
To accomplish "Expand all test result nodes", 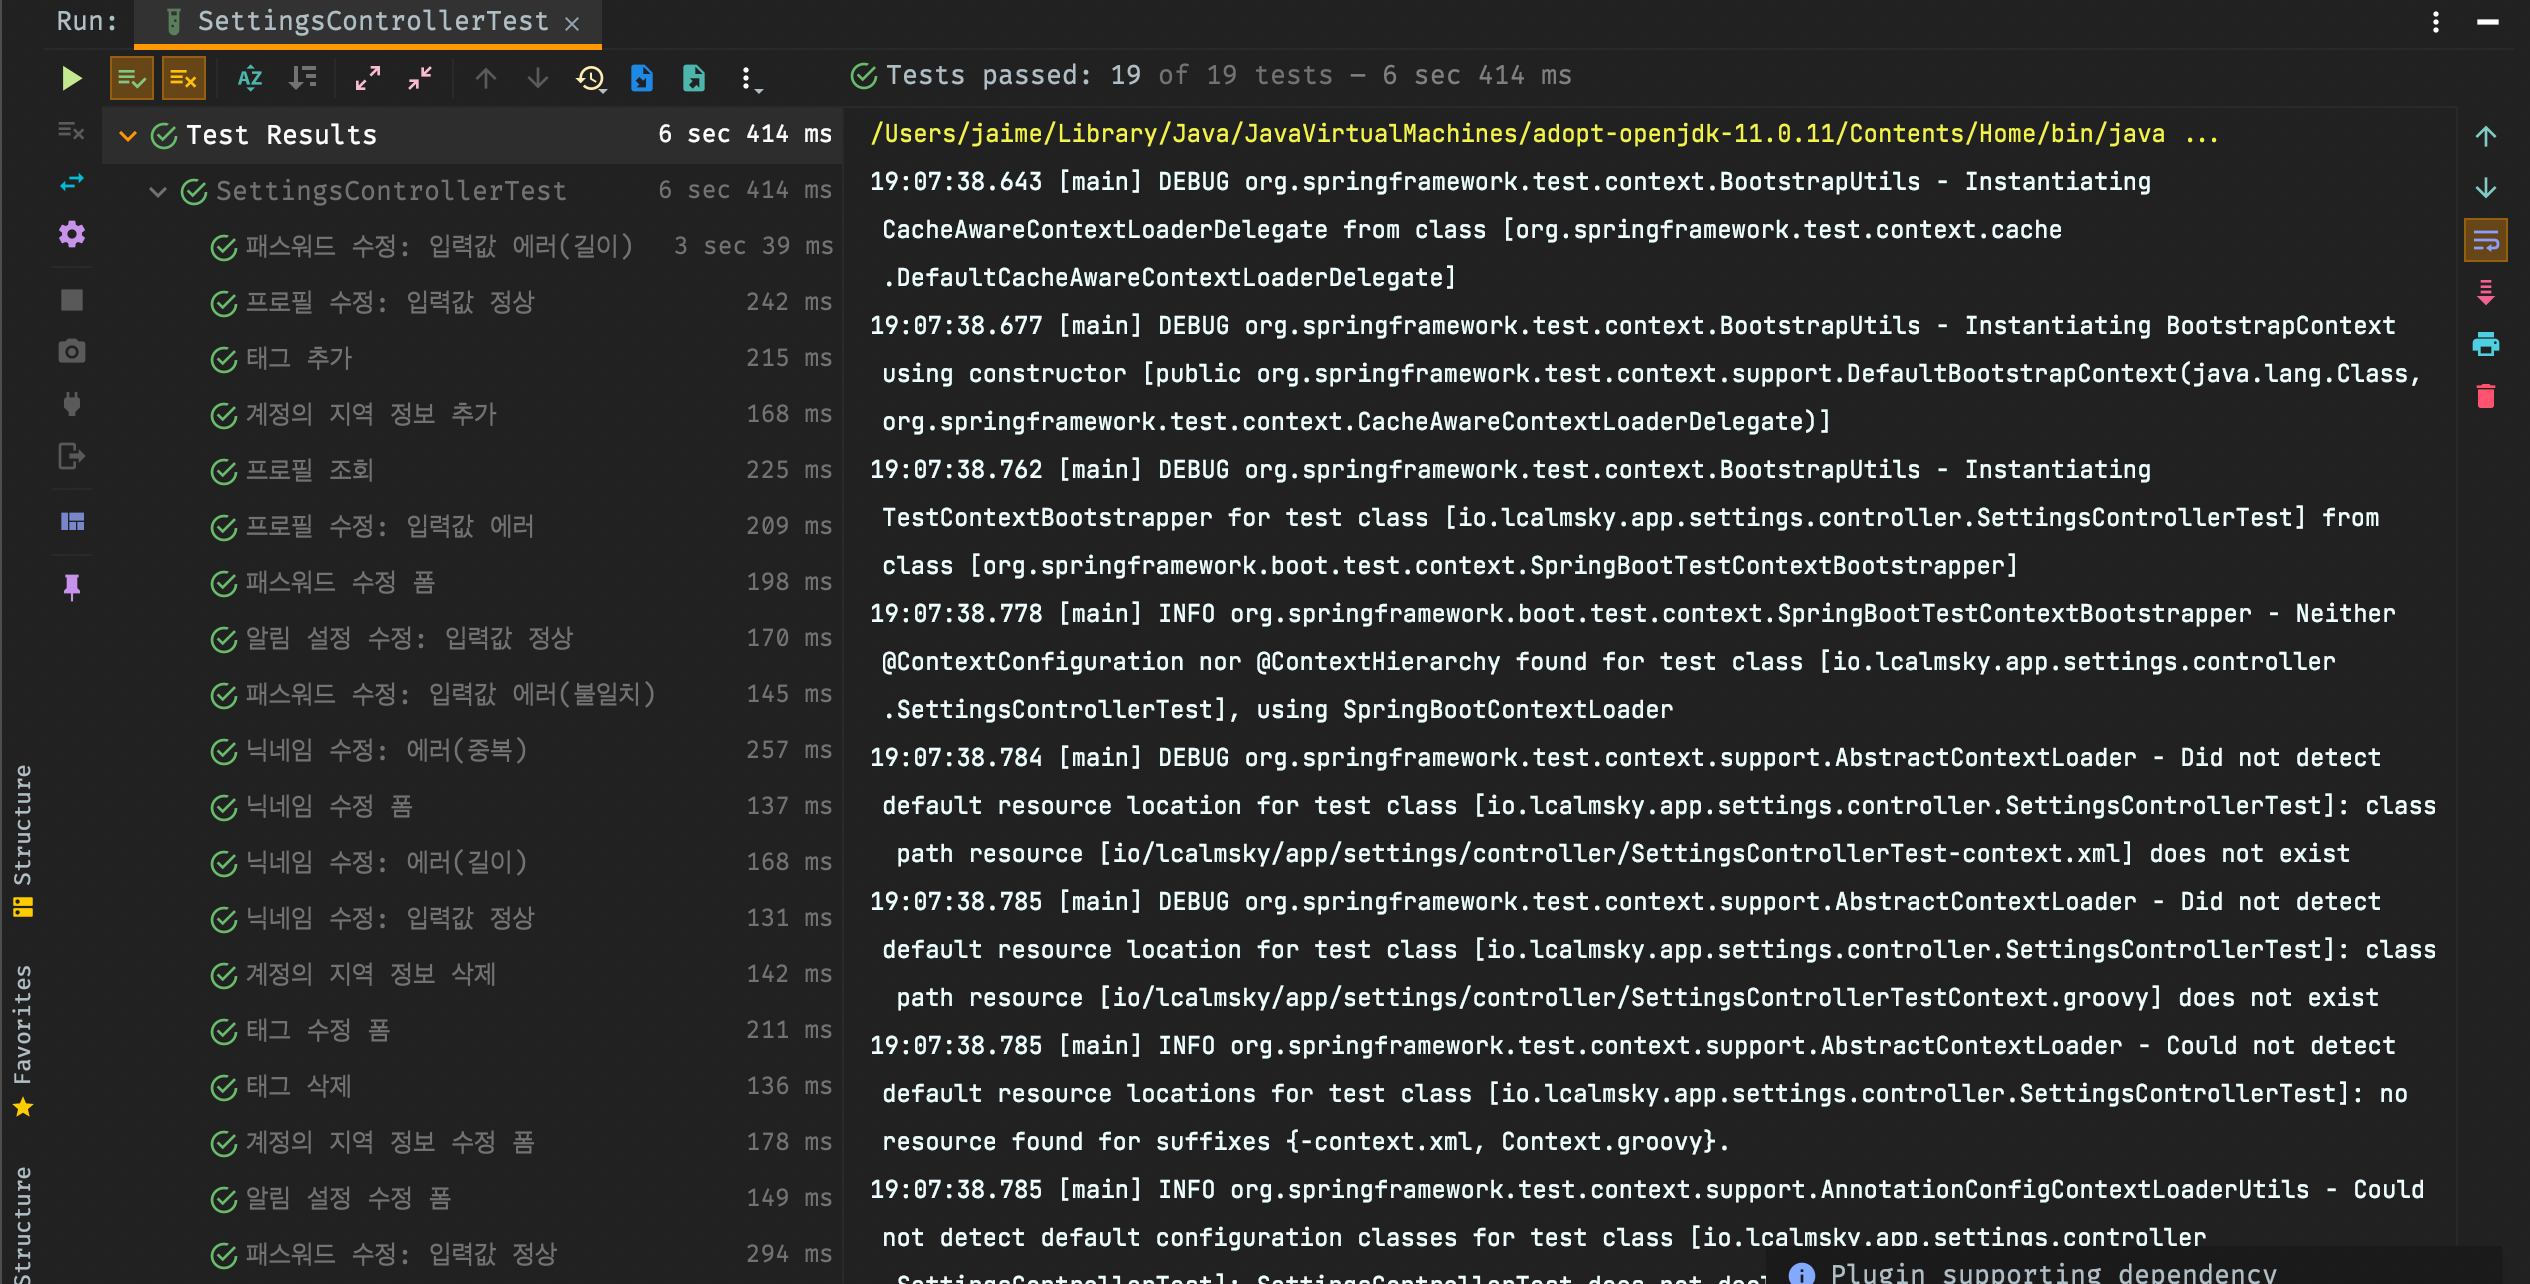I will click(x=368, y=78).
